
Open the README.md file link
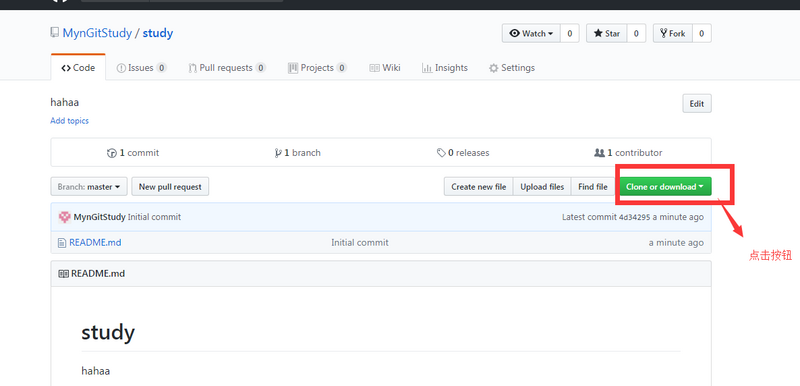tap(95, 243)
